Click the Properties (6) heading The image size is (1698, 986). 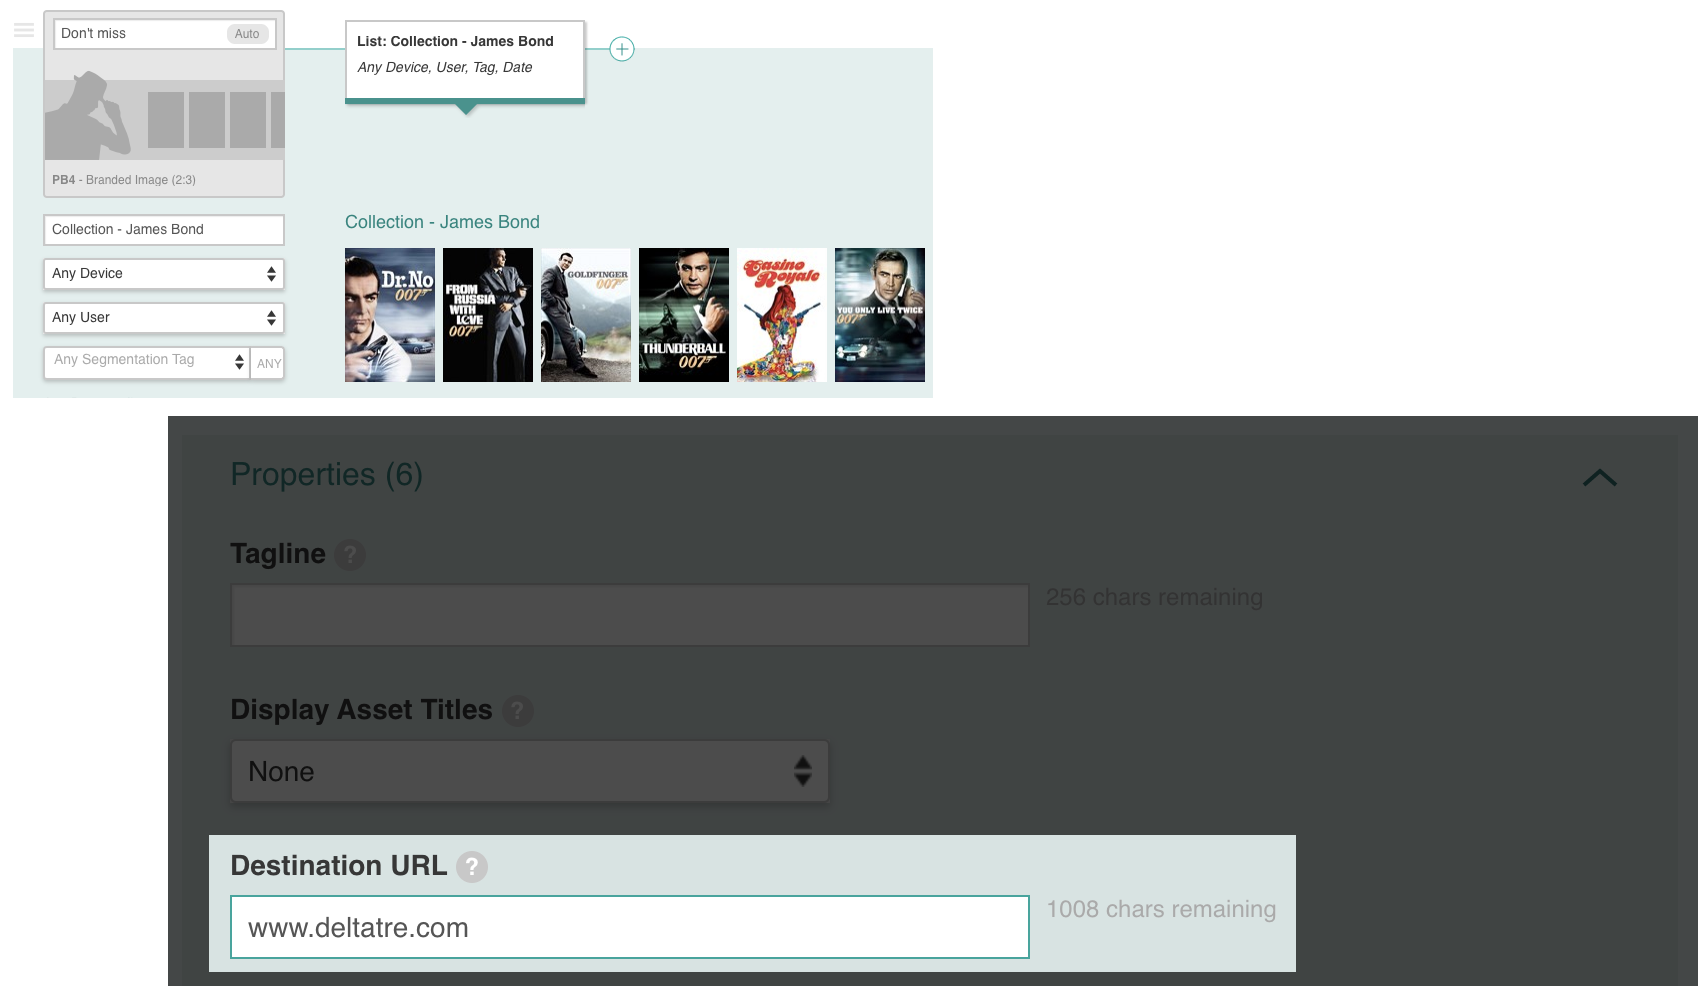[x=327, y=474]
